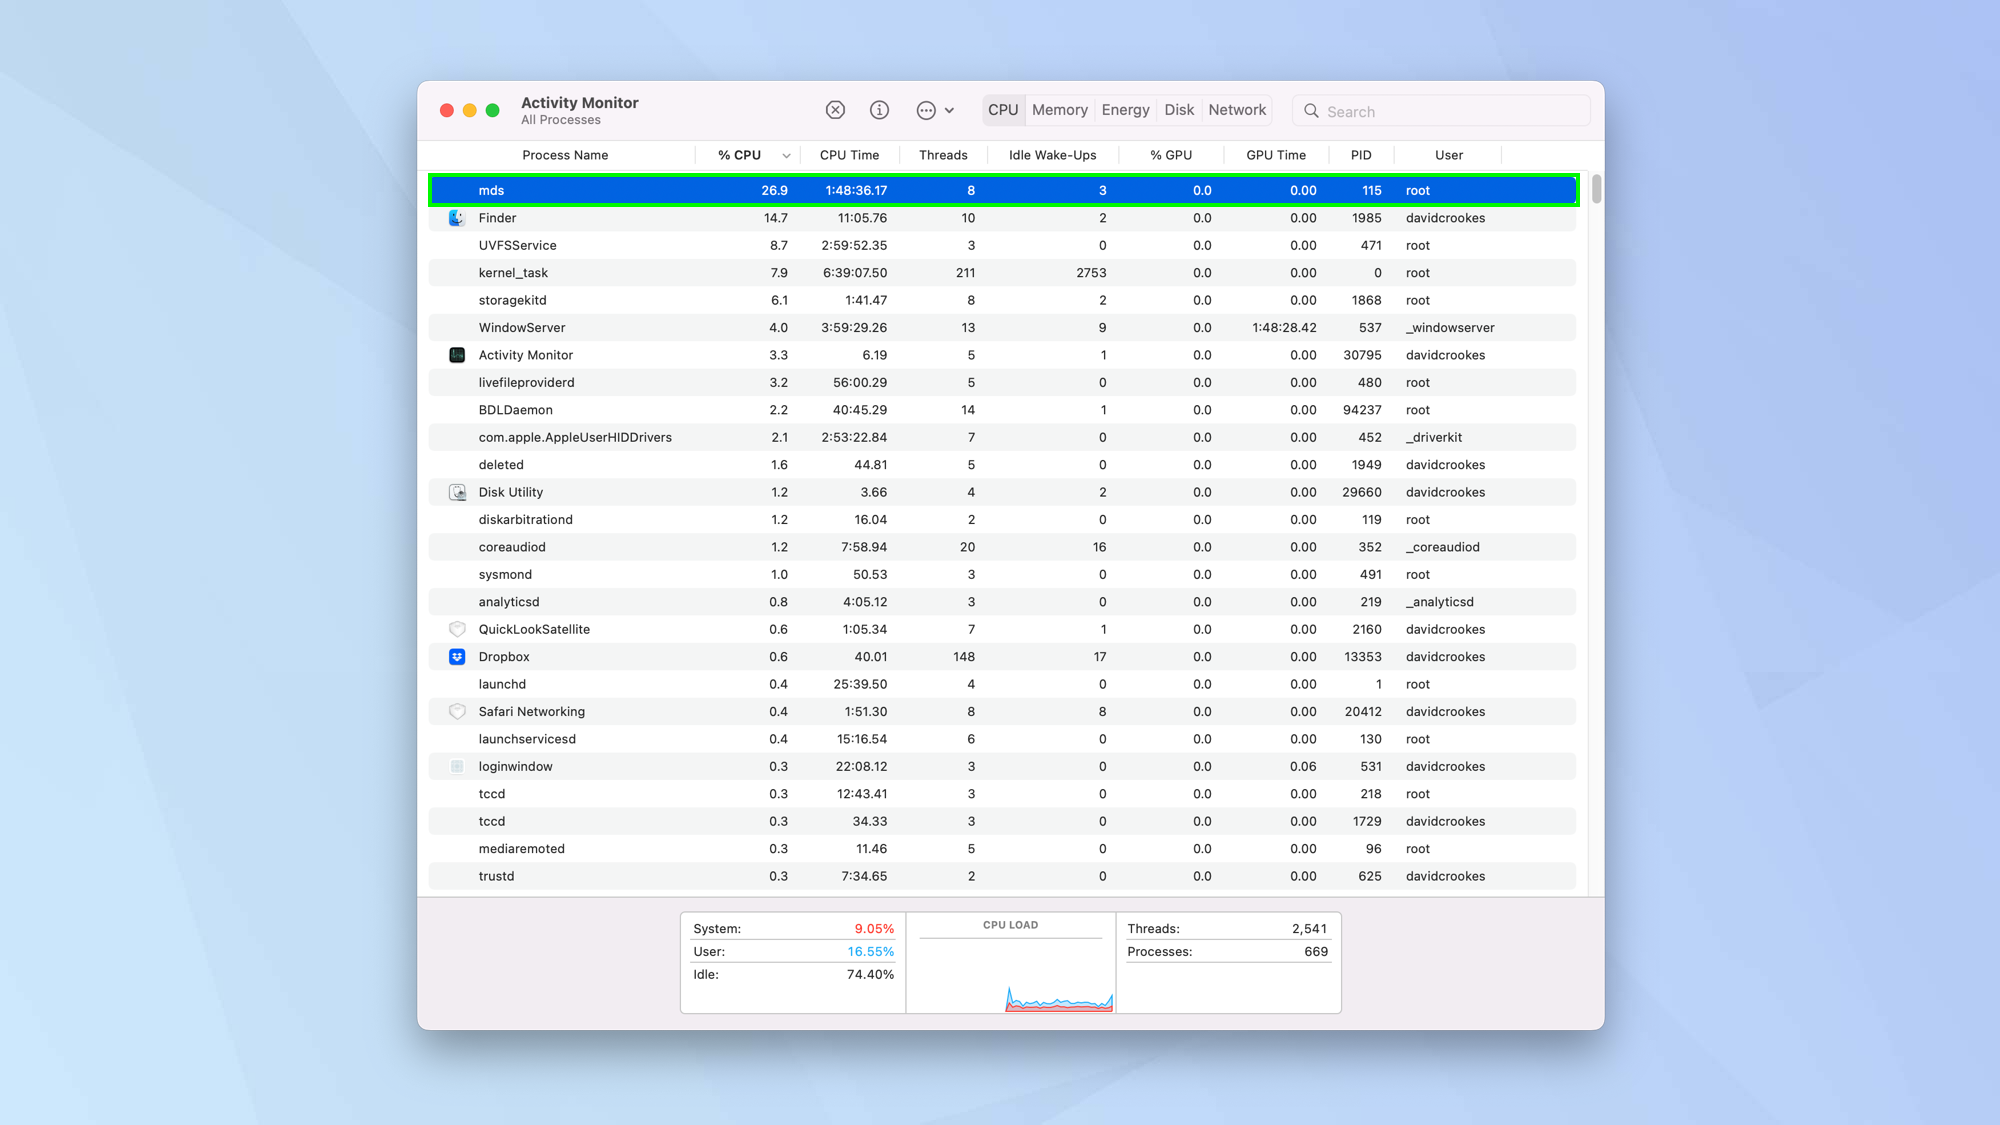Select the launchd row
The image size is (2000, 1125).
coord(1003,684)
